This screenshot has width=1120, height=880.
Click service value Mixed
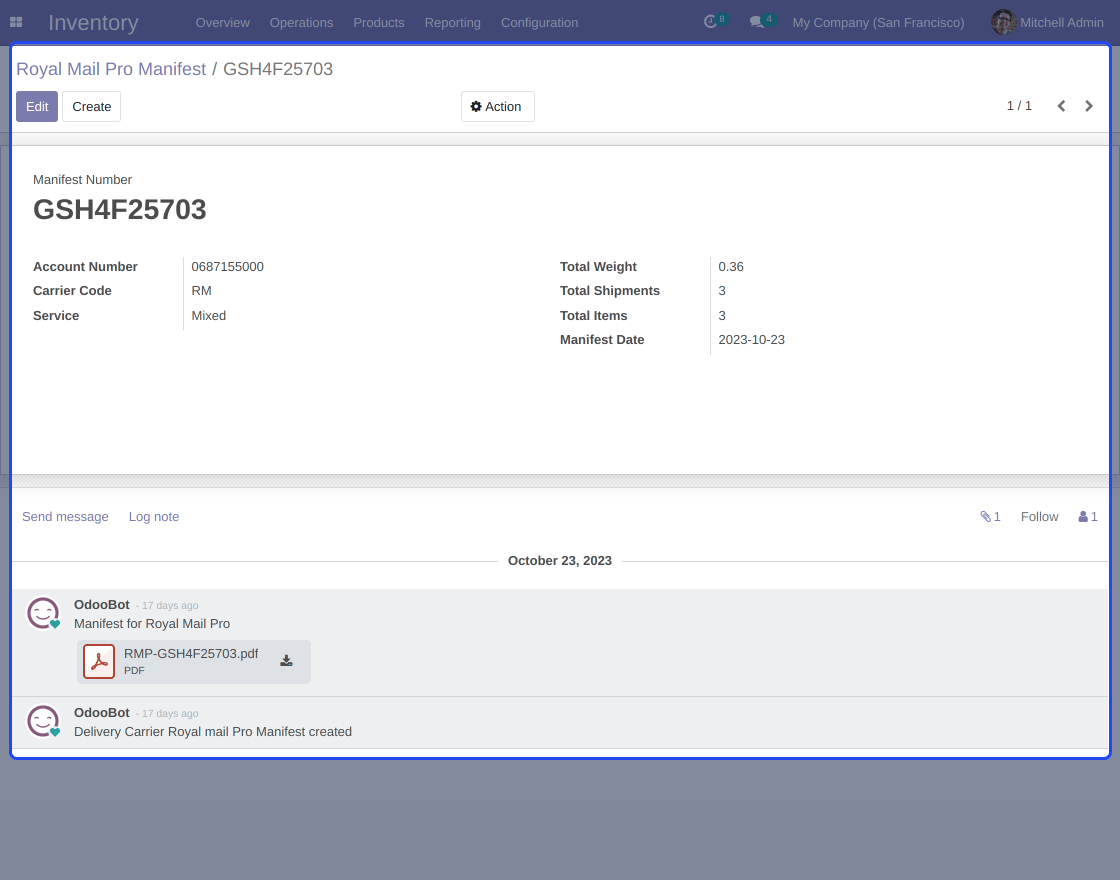(209, 316)
